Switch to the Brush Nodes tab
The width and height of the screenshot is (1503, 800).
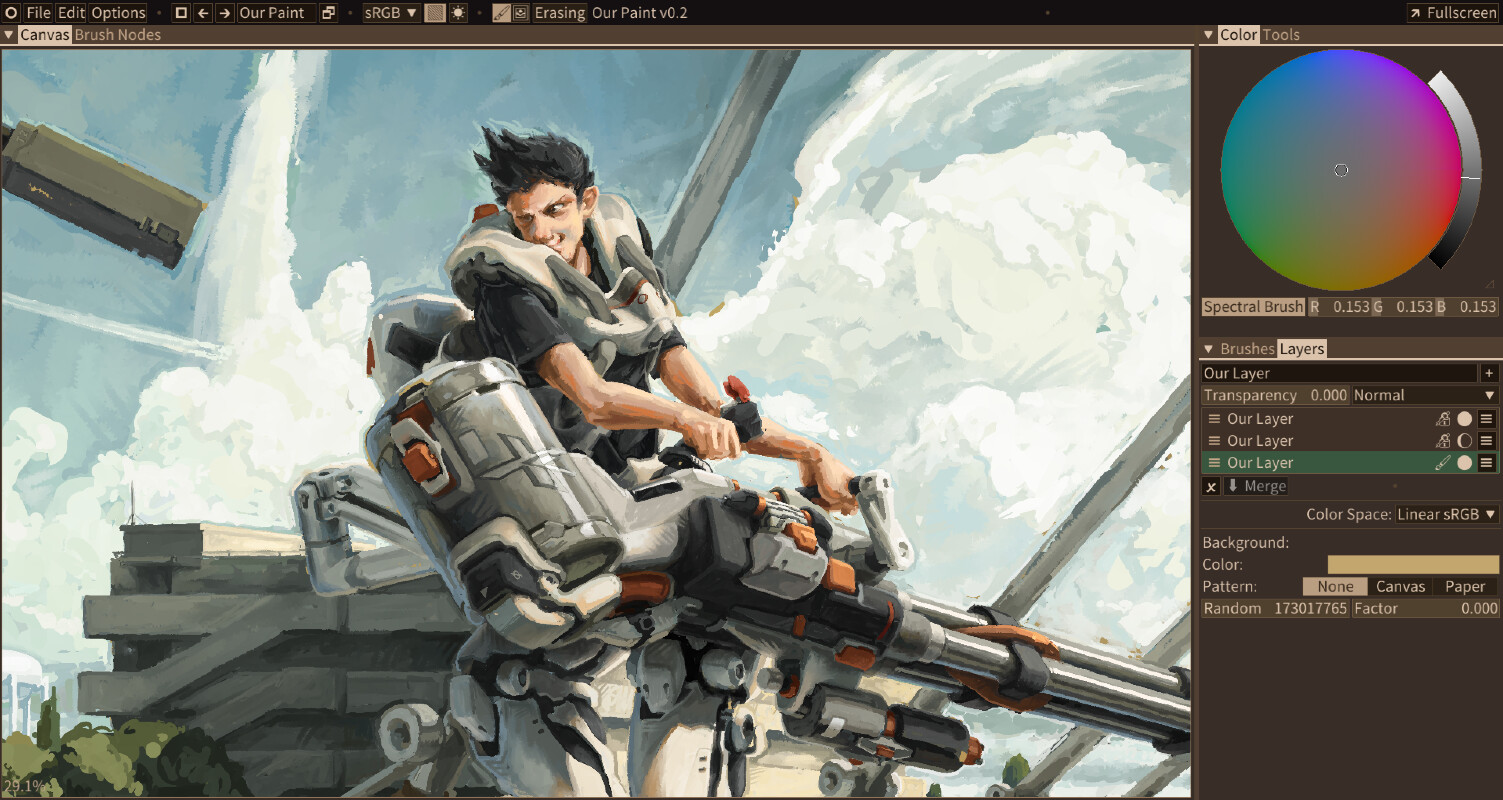coord(117,35)
